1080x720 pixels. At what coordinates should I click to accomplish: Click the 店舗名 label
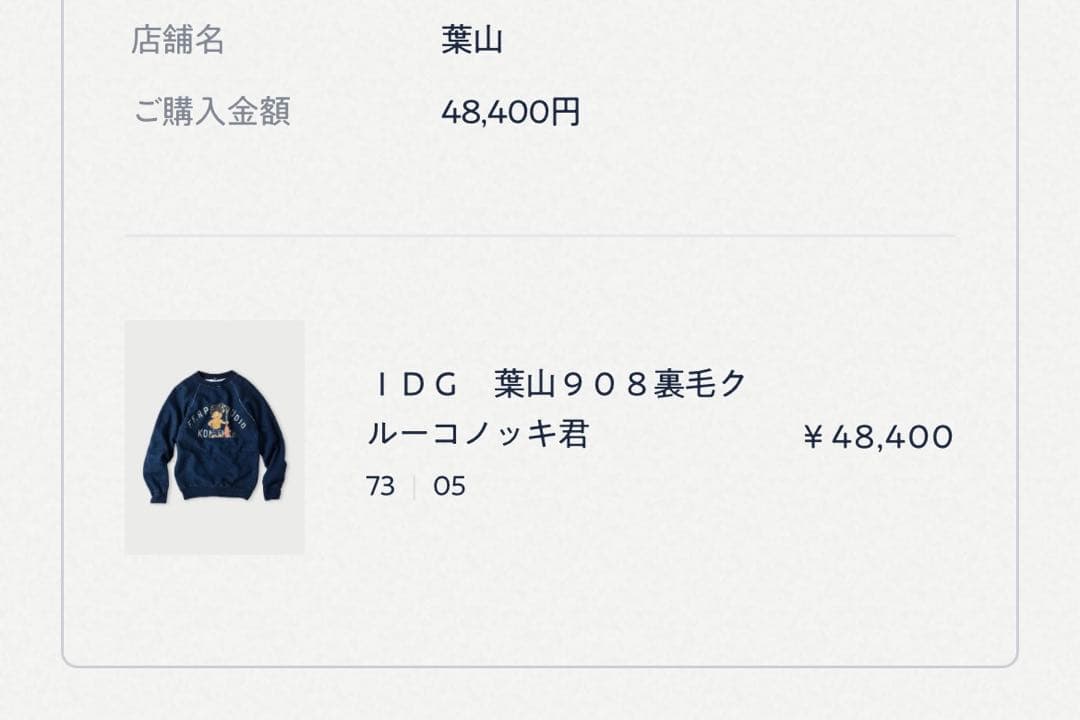click(178, 41)
